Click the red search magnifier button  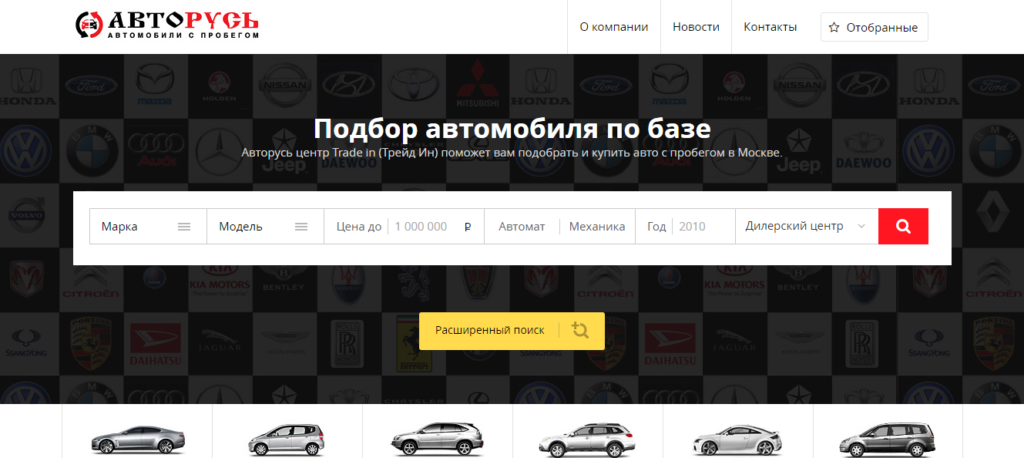click(903, 227)
